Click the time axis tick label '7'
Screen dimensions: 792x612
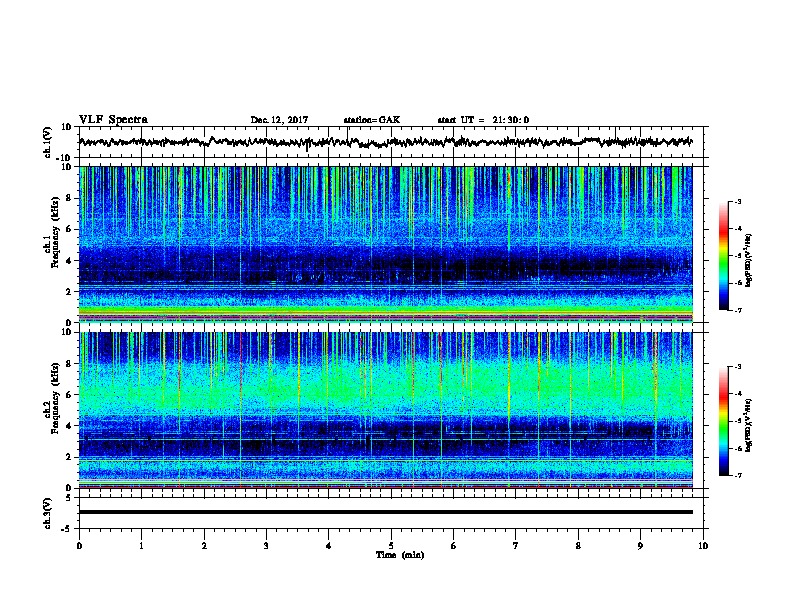pos(516,546)
